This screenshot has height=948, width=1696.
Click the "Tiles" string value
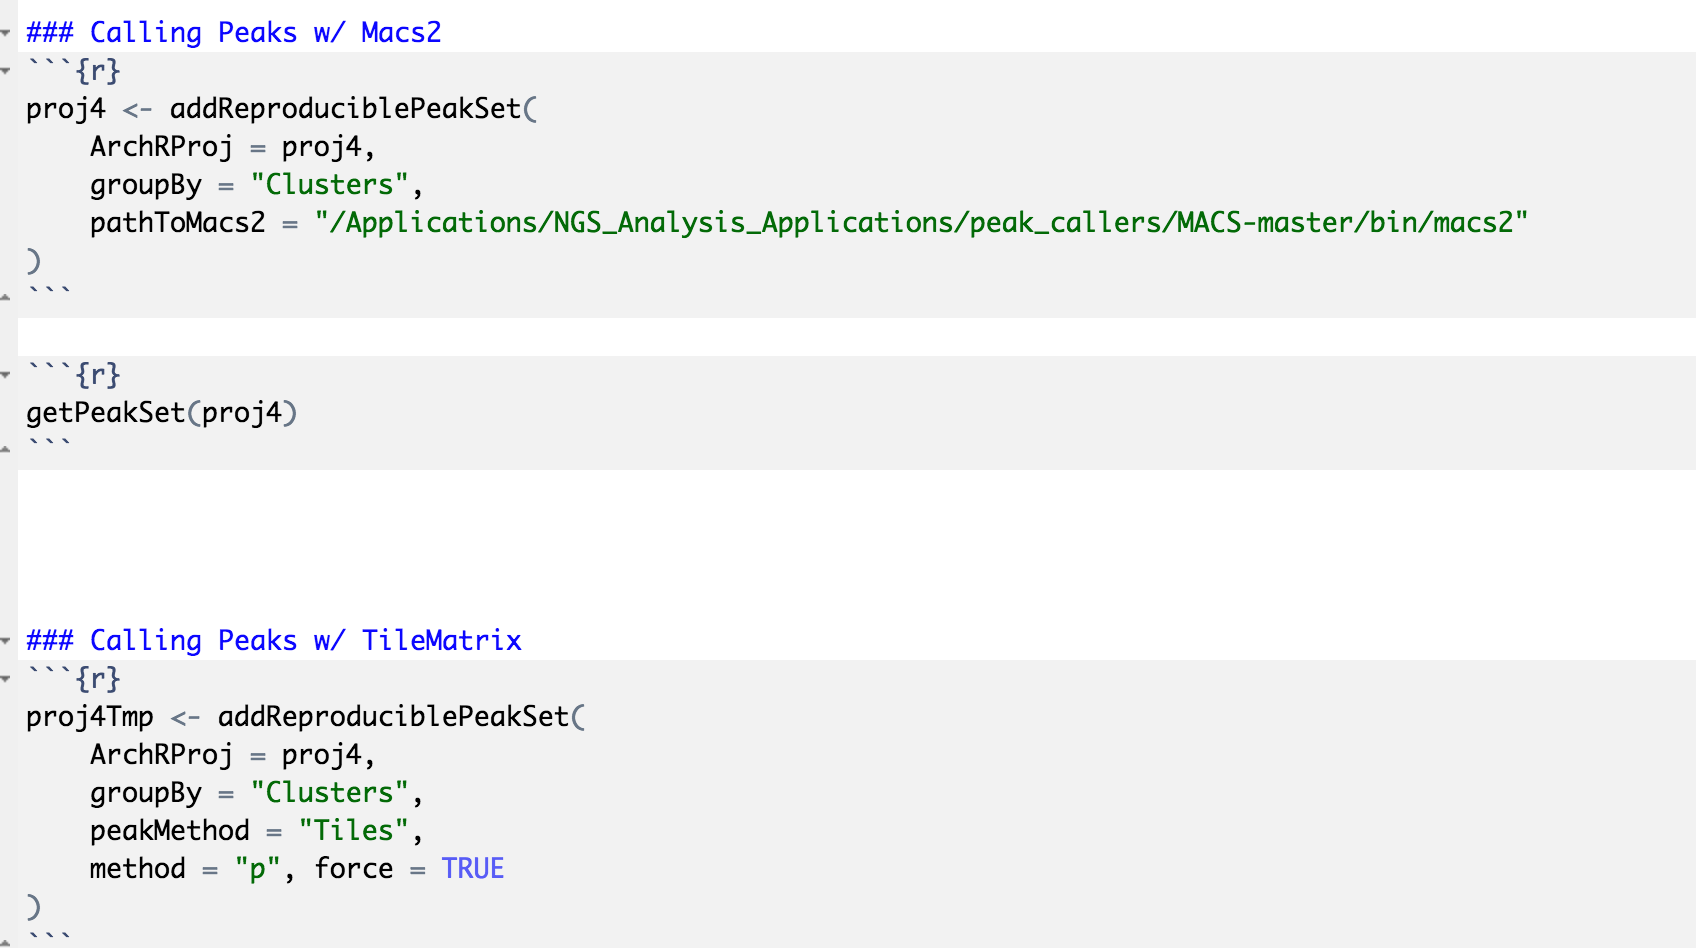point(354,831)
